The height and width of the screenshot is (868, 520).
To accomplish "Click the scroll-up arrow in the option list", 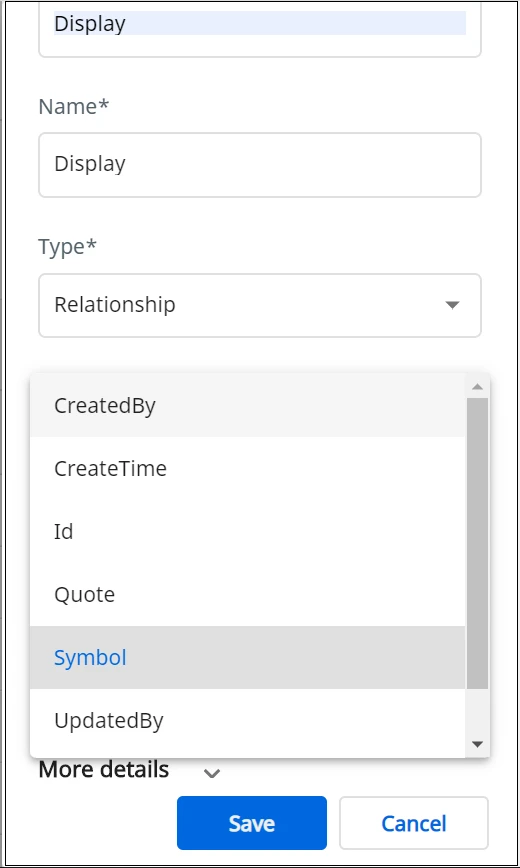I will 477,386.
